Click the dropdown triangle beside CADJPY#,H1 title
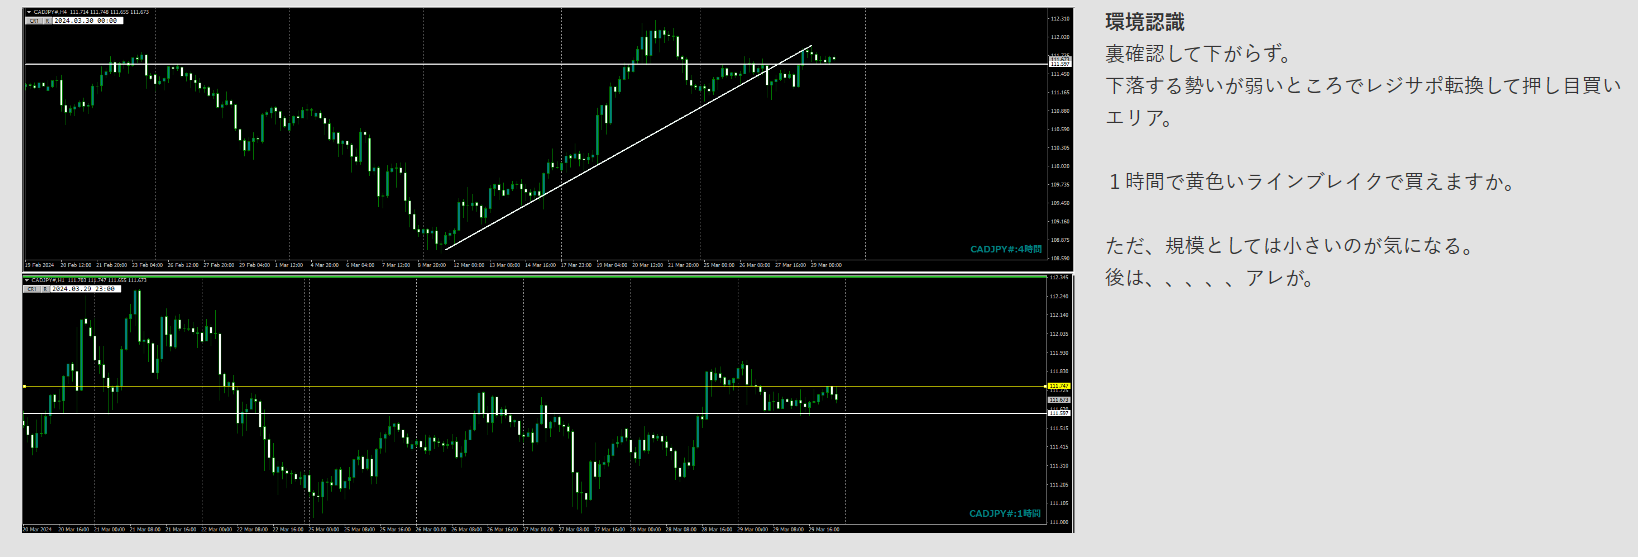 (x=27, y=280)
